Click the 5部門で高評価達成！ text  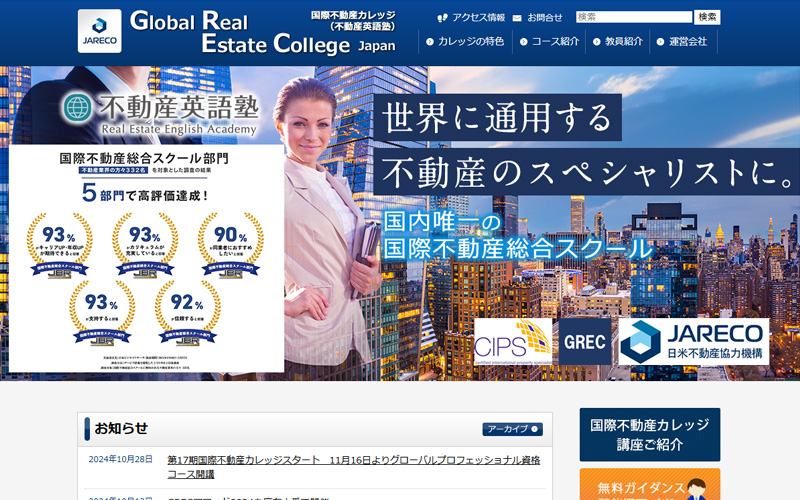tap(145, 193)
